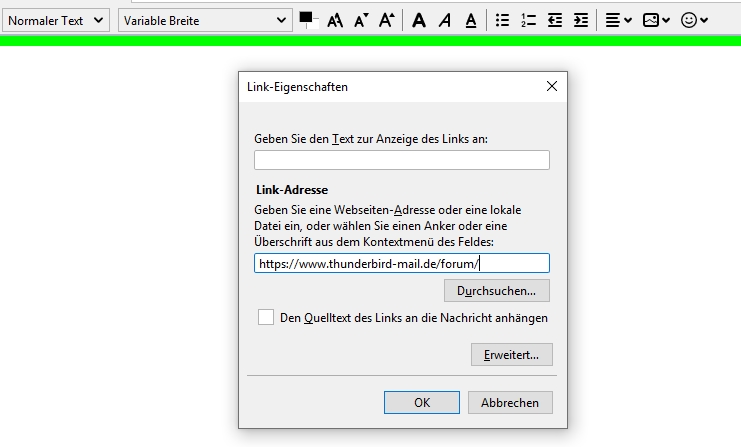Click the 'Durchsuchen...' button

coord(496,291)
